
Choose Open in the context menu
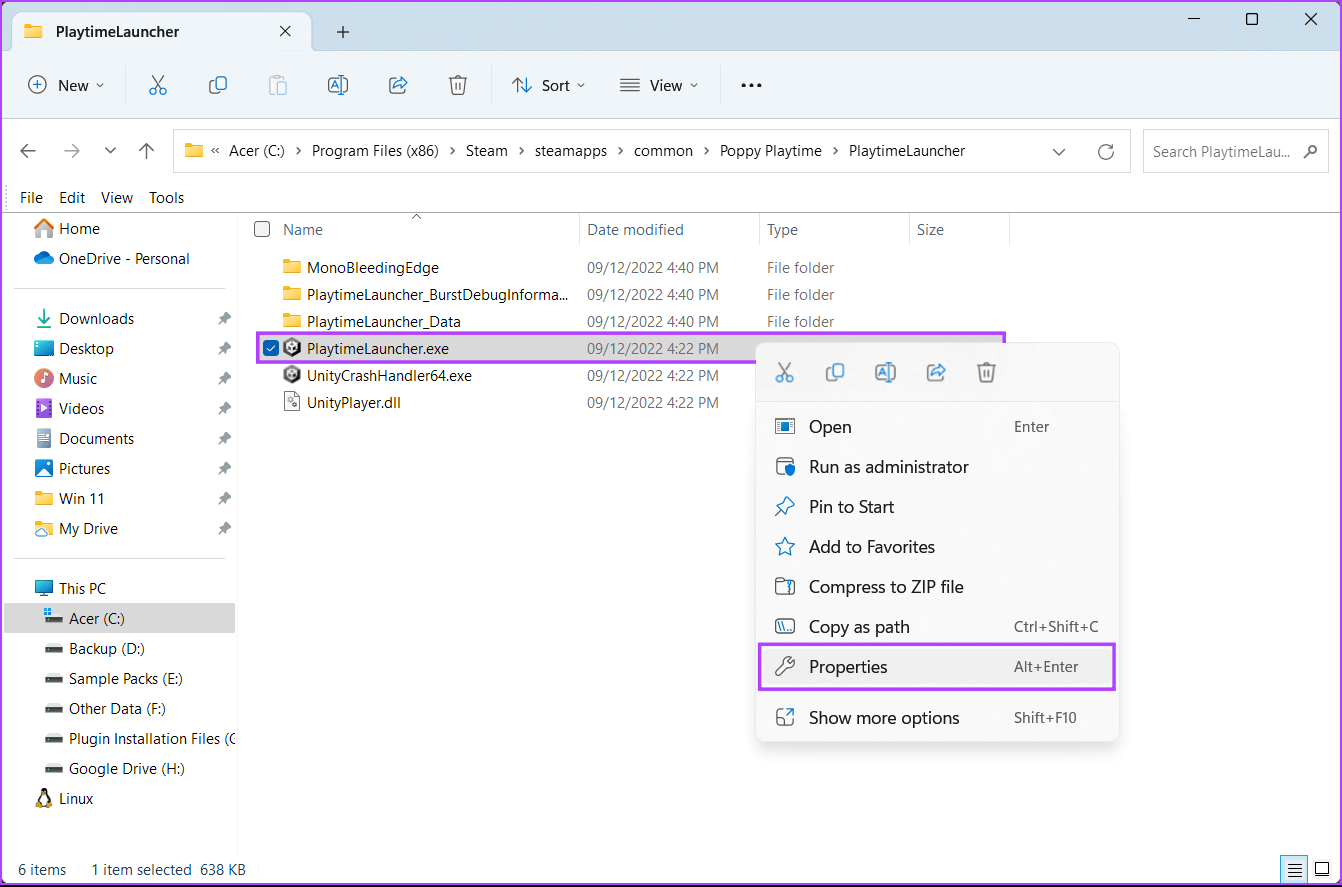click(937, 427)
